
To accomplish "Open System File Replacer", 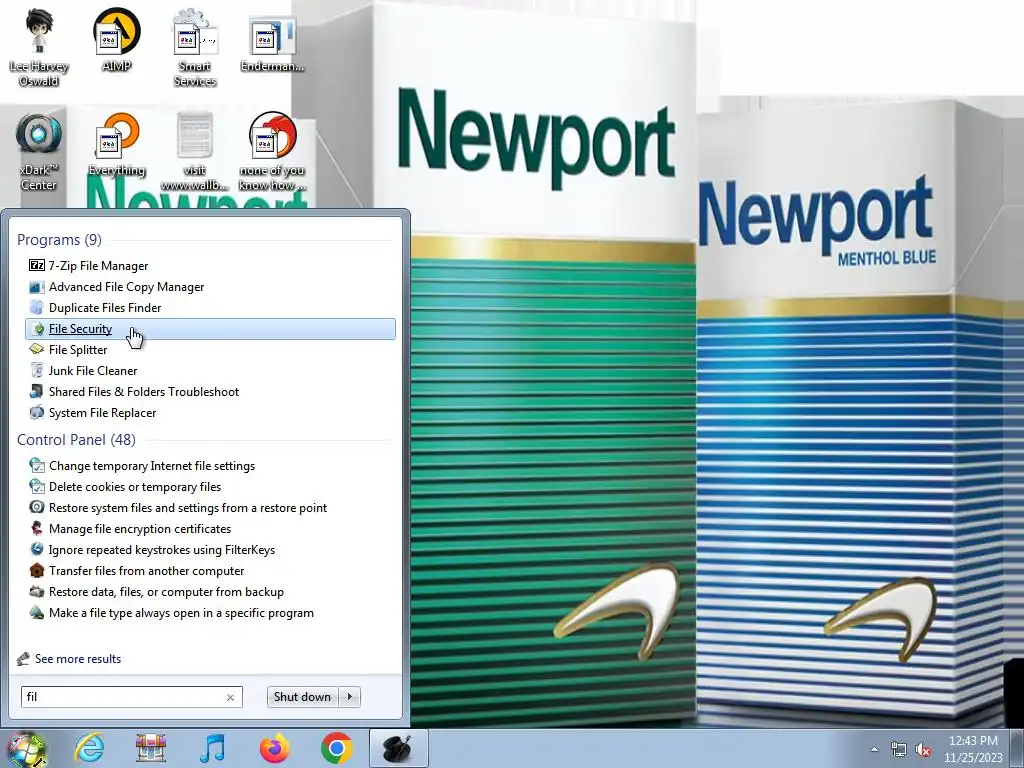I will click(210, 413).
